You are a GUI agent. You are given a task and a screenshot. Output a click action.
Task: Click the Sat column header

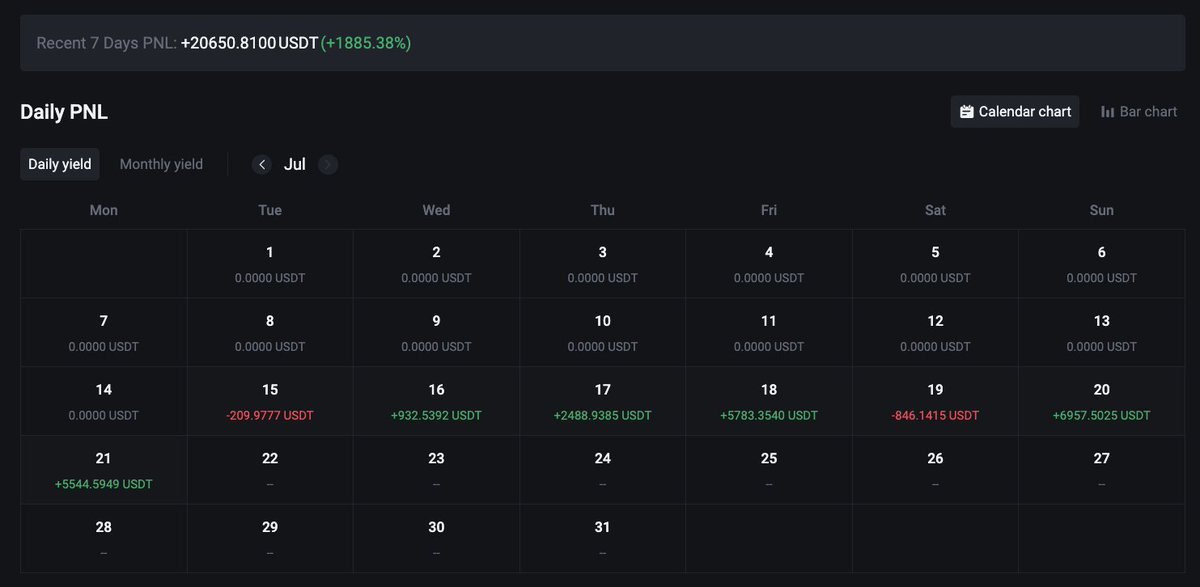tap(935, 210)
